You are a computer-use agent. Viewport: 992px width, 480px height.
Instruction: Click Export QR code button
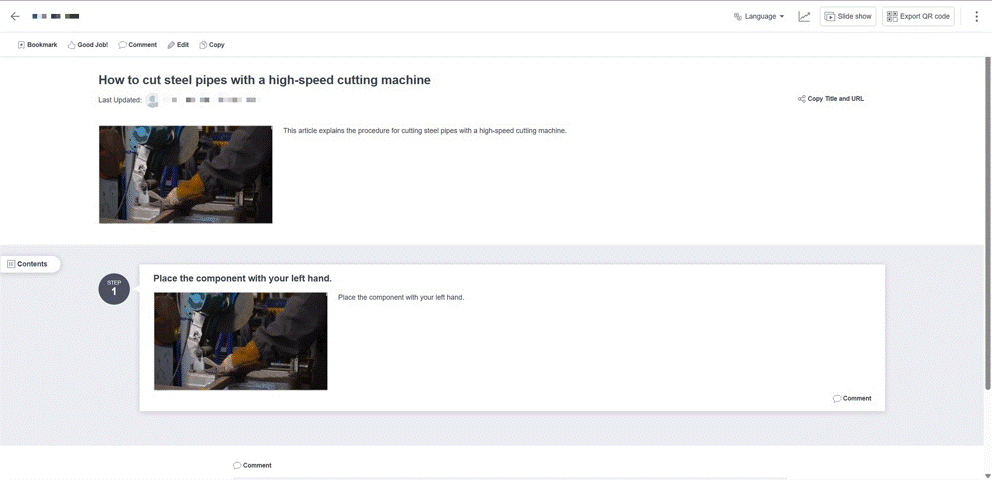(x=918, y=16)
